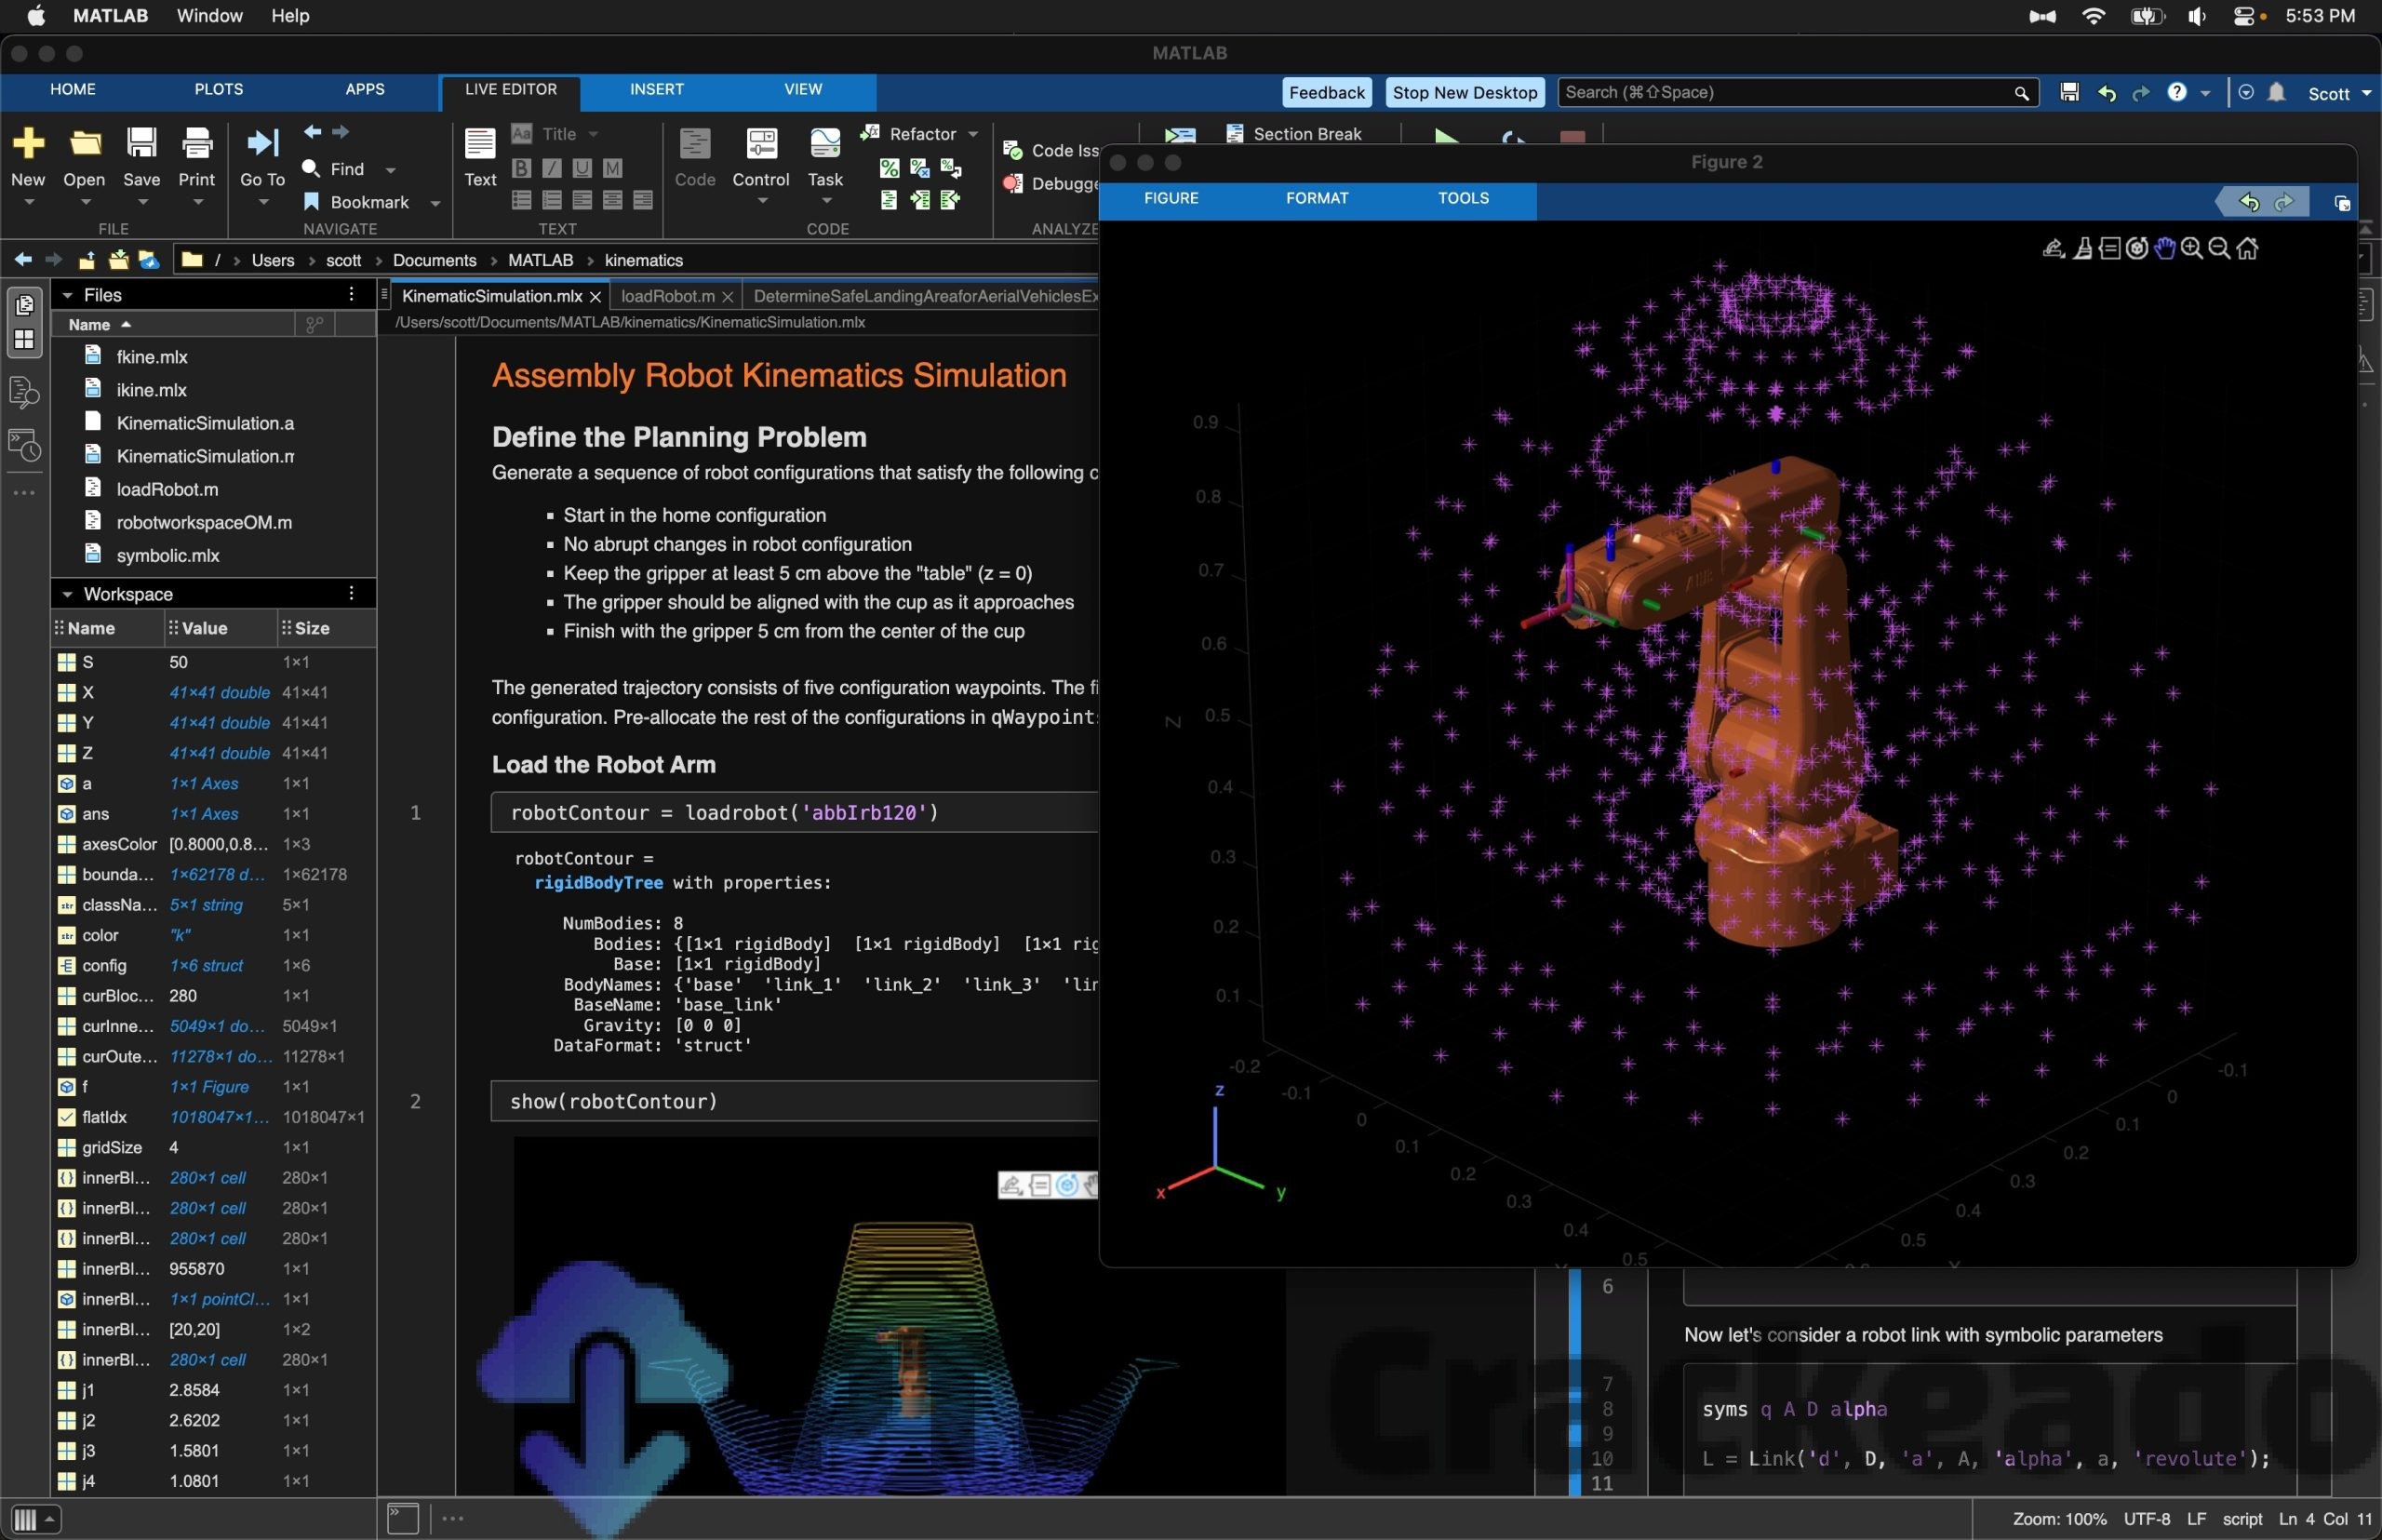Click the undo arrow in Figure 2 toolstrip

pos(2248,203)
